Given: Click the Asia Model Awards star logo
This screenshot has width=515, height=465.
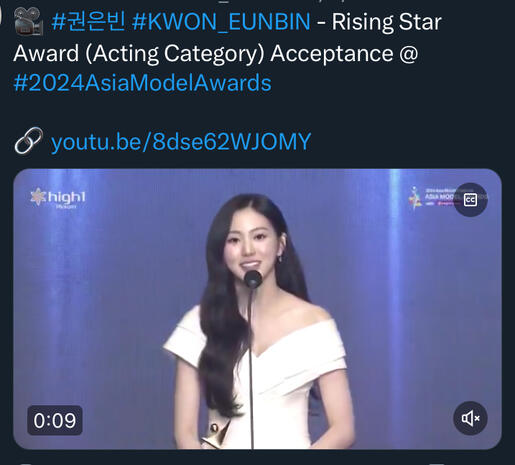Looking at the screenshot, I should [x=414, y=198].
